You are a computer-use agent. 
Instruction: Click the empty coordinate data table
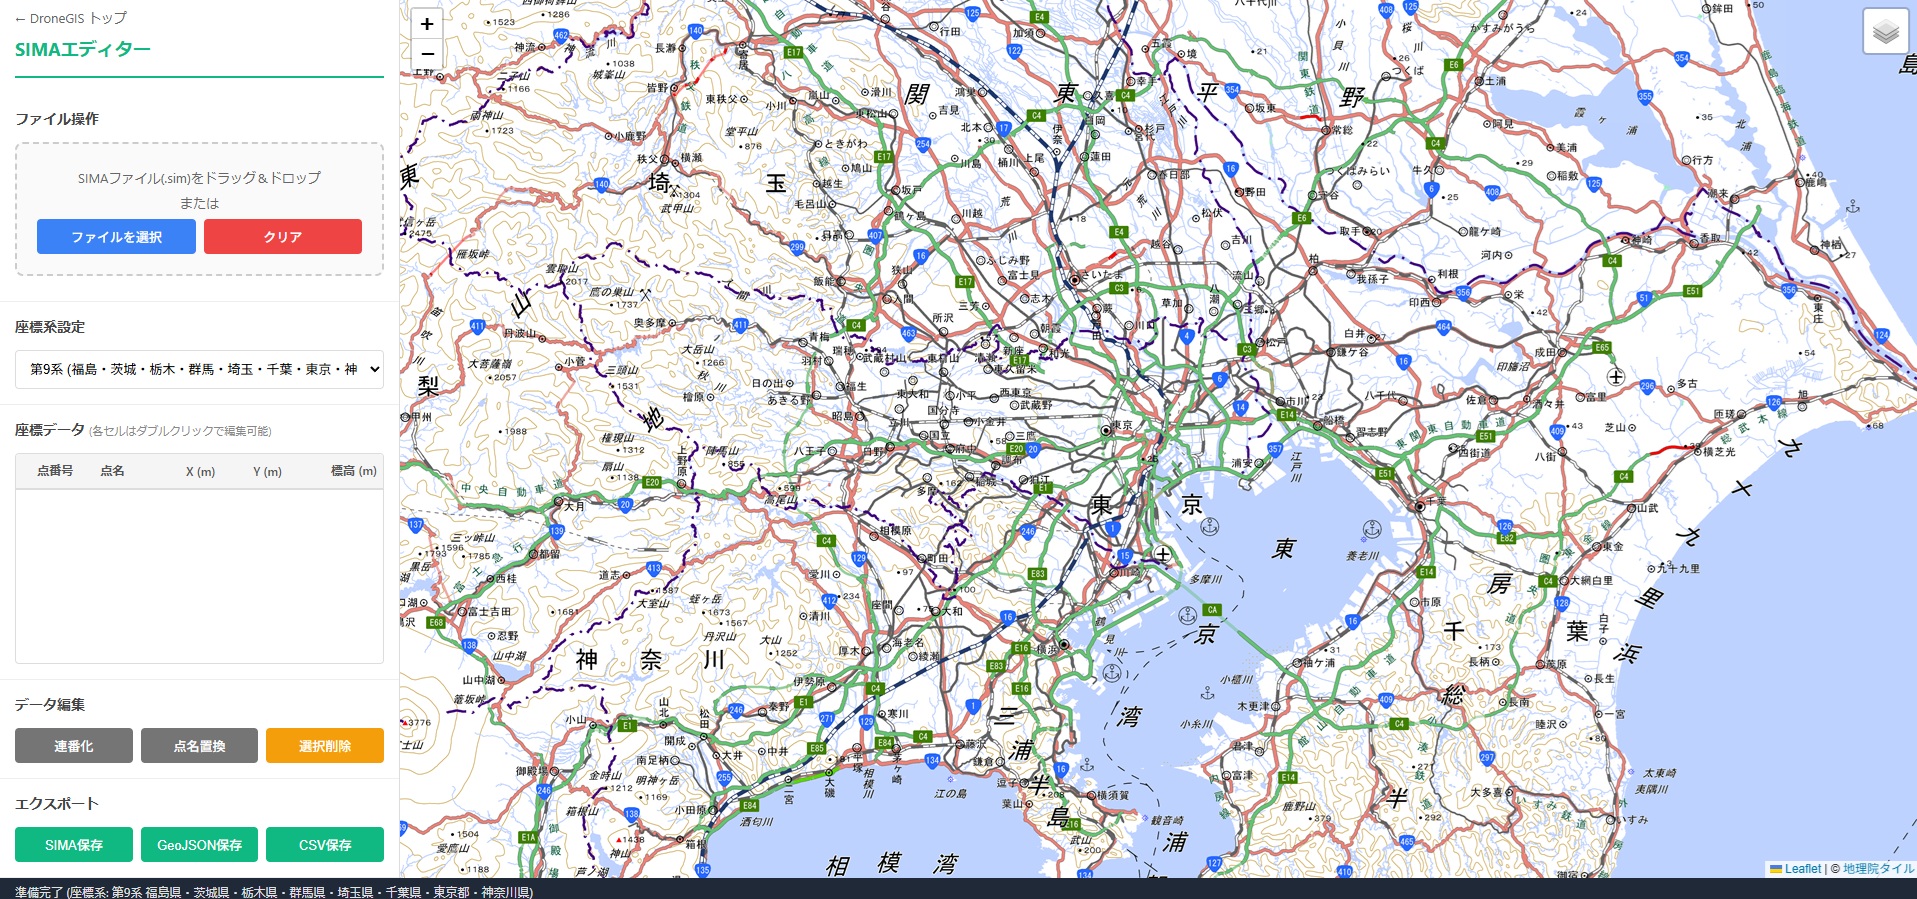[199, 575]
